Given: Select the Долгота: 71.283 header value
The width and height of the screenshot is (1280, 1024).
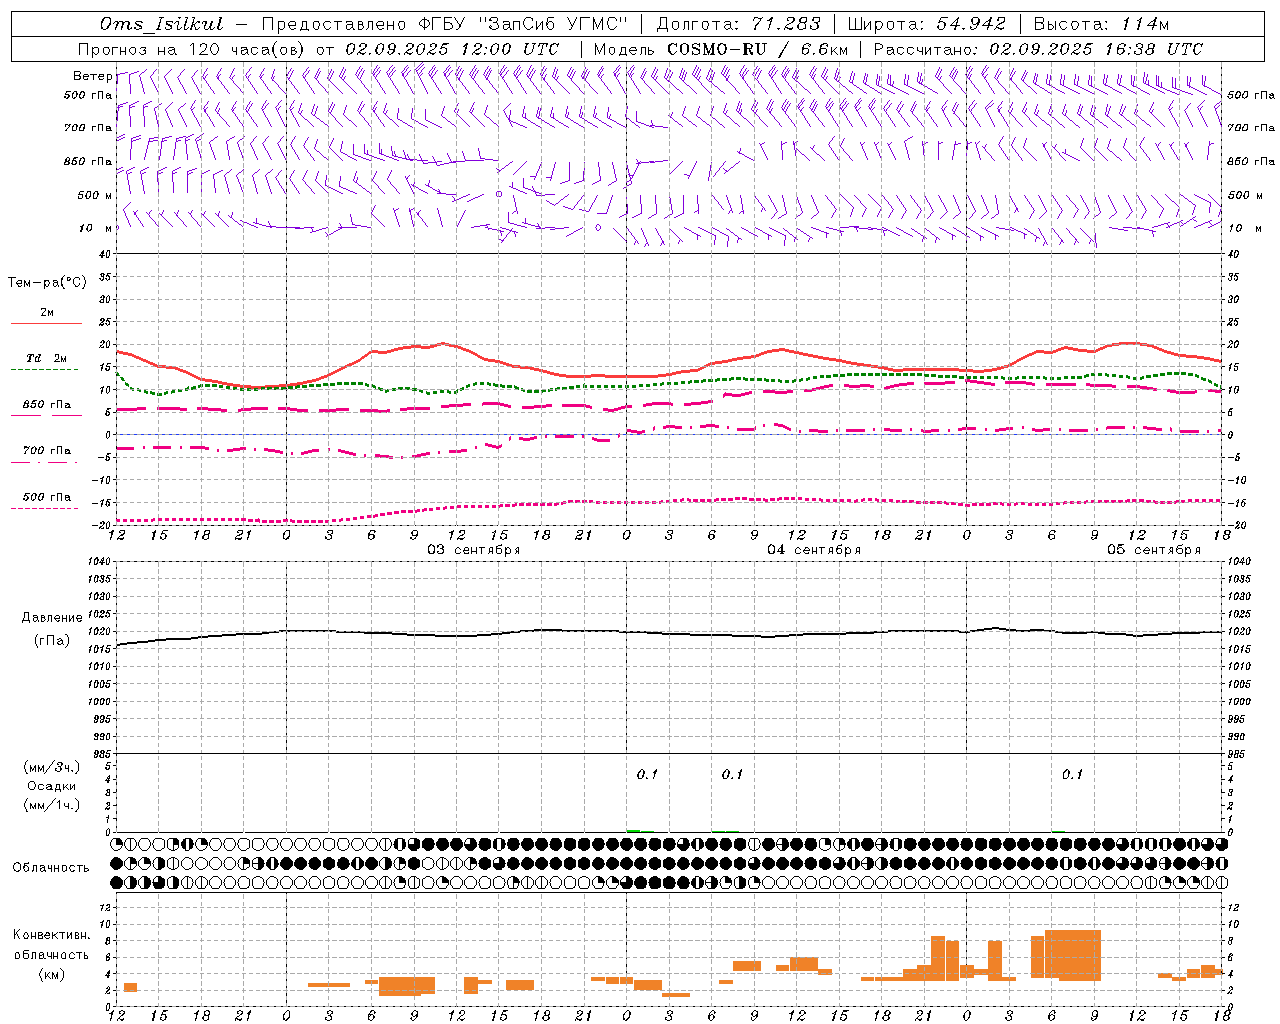Looking at the screenshot, I should pyautogui.click(x=738, y=24).
